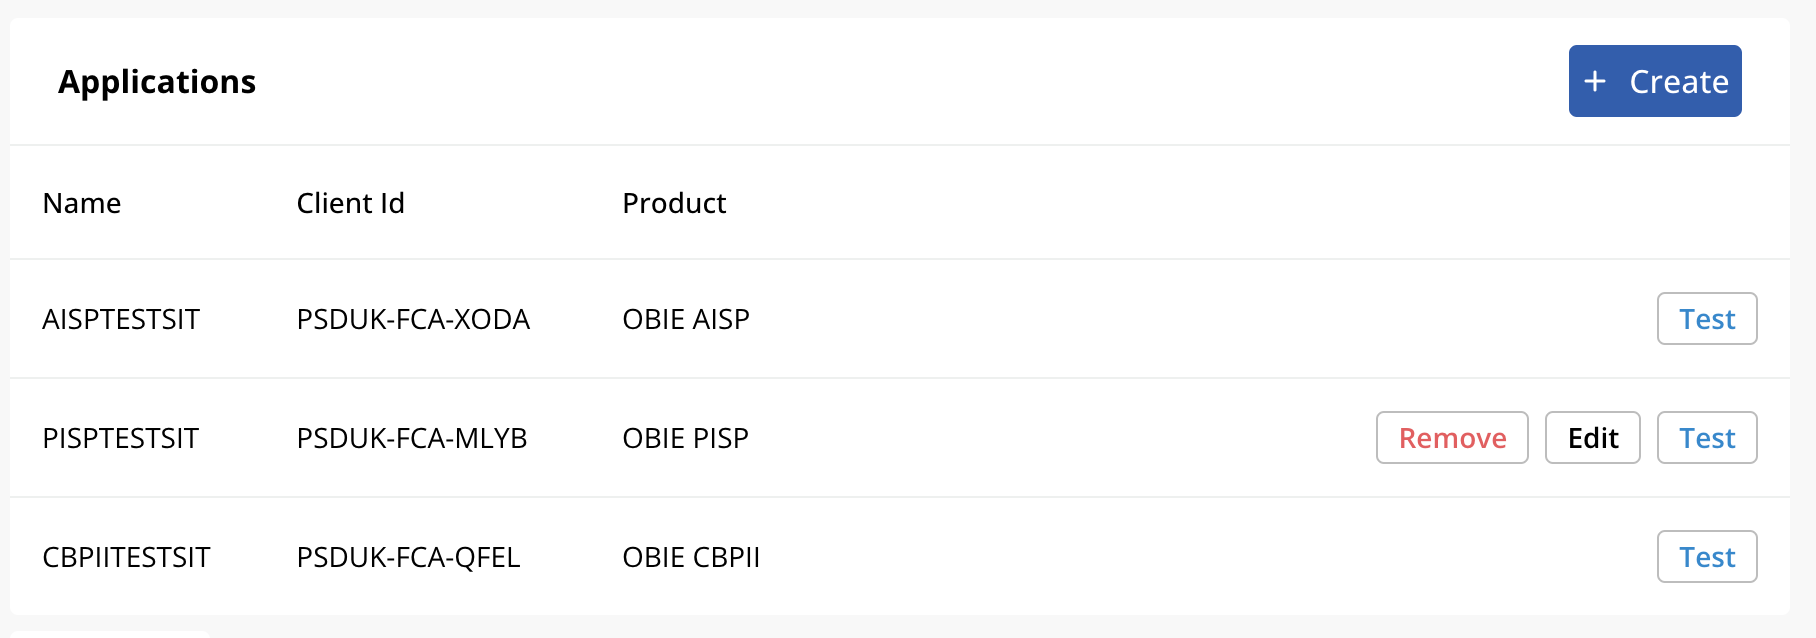Image resolution: width=1816 pixels, height=638 pixels.
Task: Click the OBIE PISP product cell
Action: (x=685, y=438)
